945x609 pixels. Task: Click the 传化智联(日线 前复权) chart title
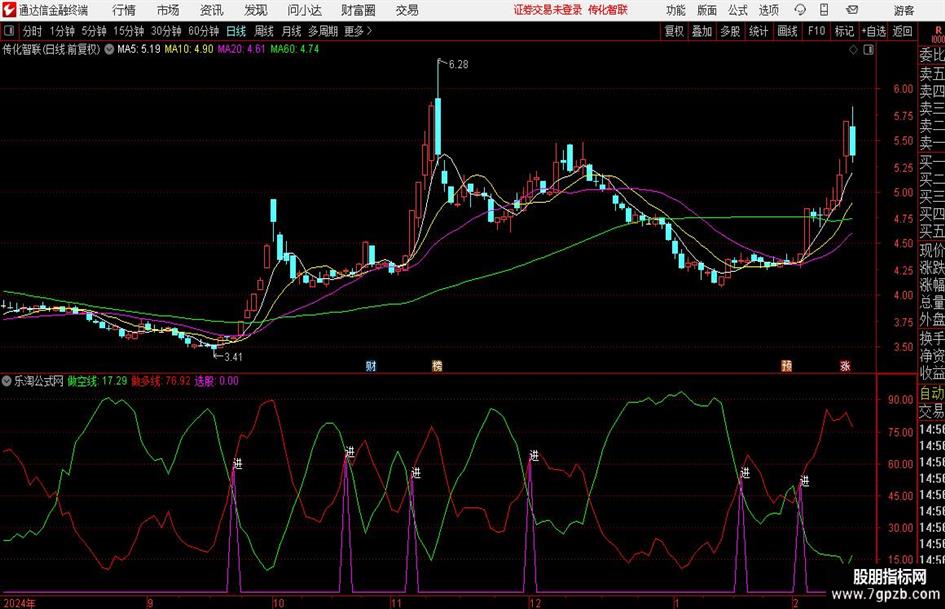click(x=51, y=49)
